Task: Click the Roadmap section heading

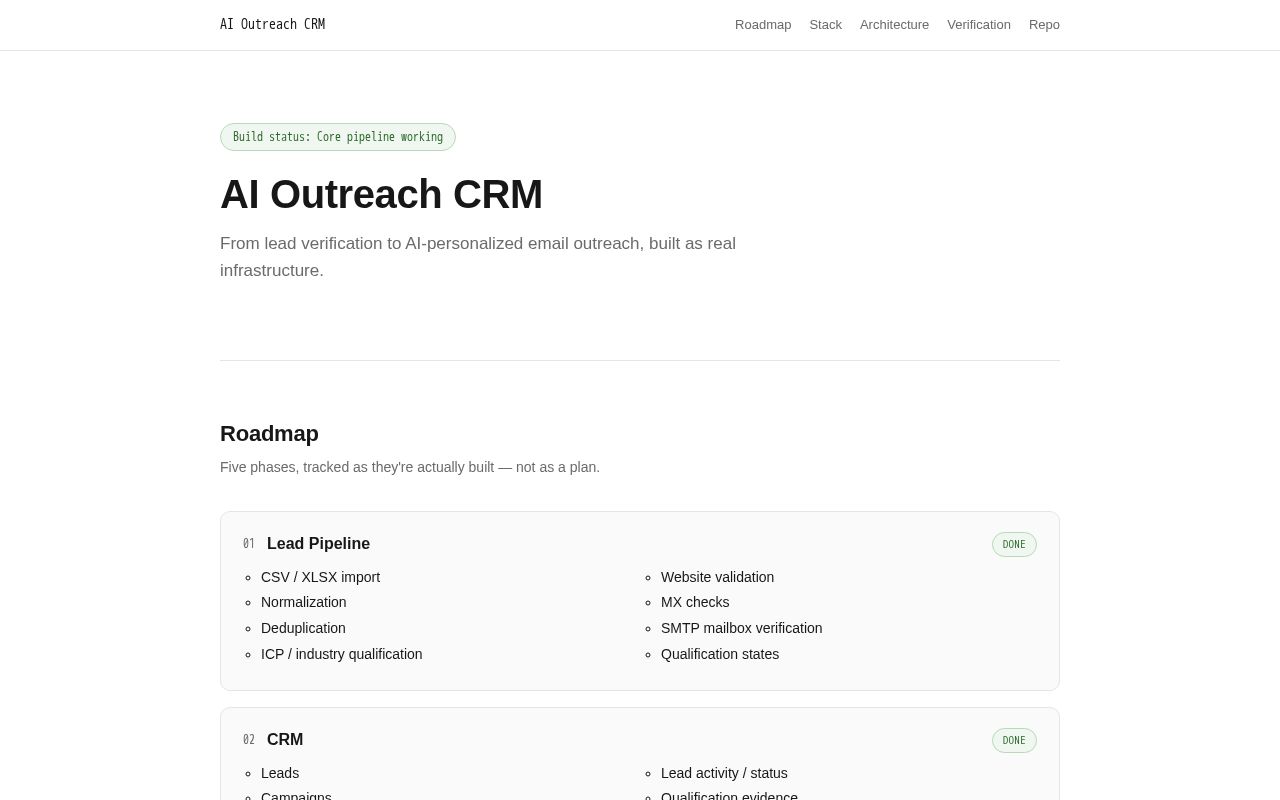Action: coord(269,434)
